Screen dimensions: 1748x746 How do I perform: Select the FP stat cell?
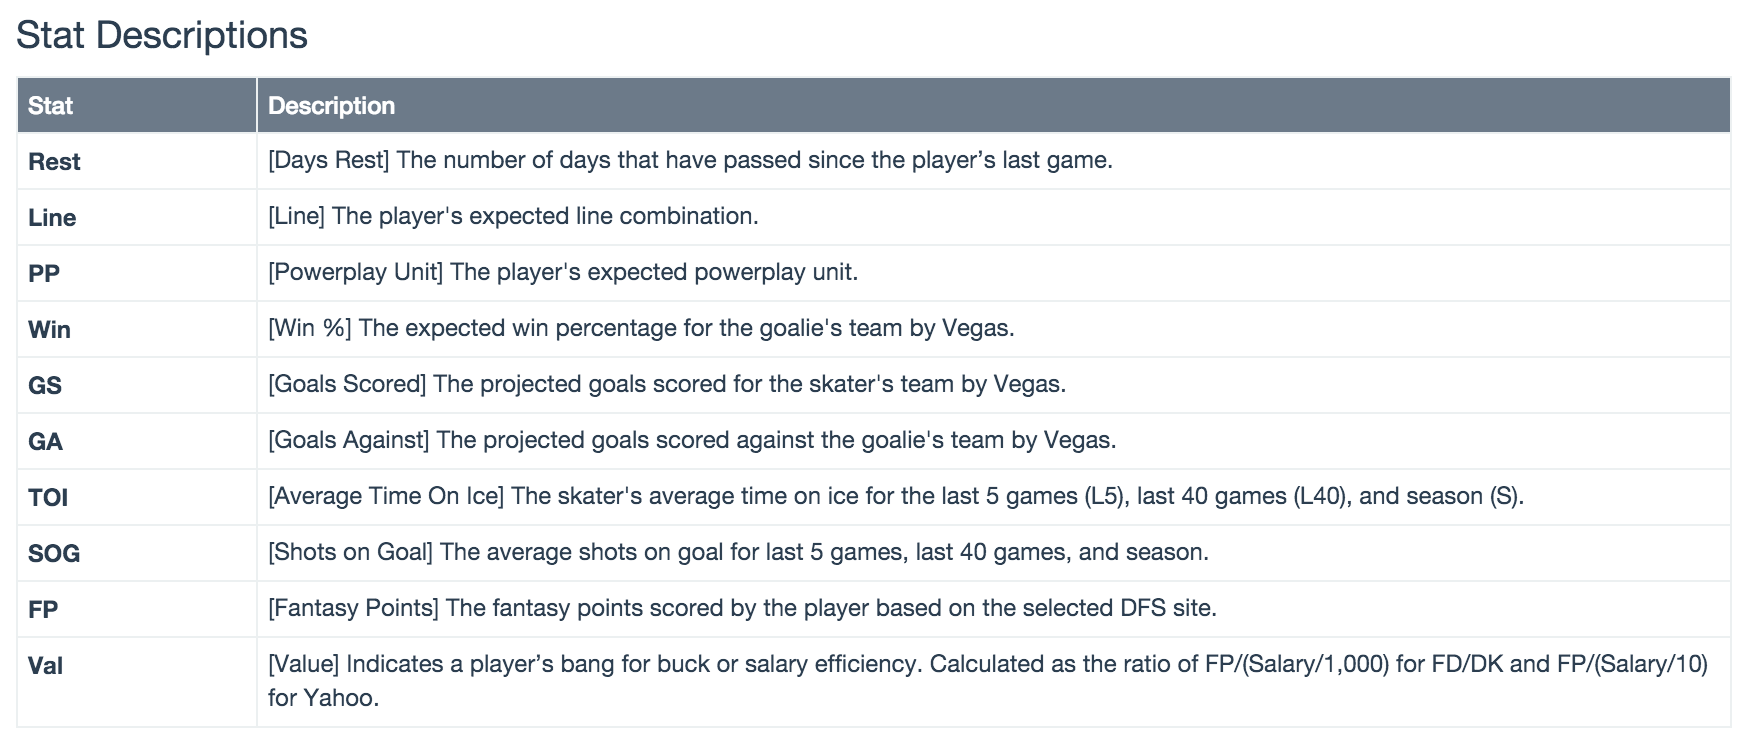tap(43, 610)
